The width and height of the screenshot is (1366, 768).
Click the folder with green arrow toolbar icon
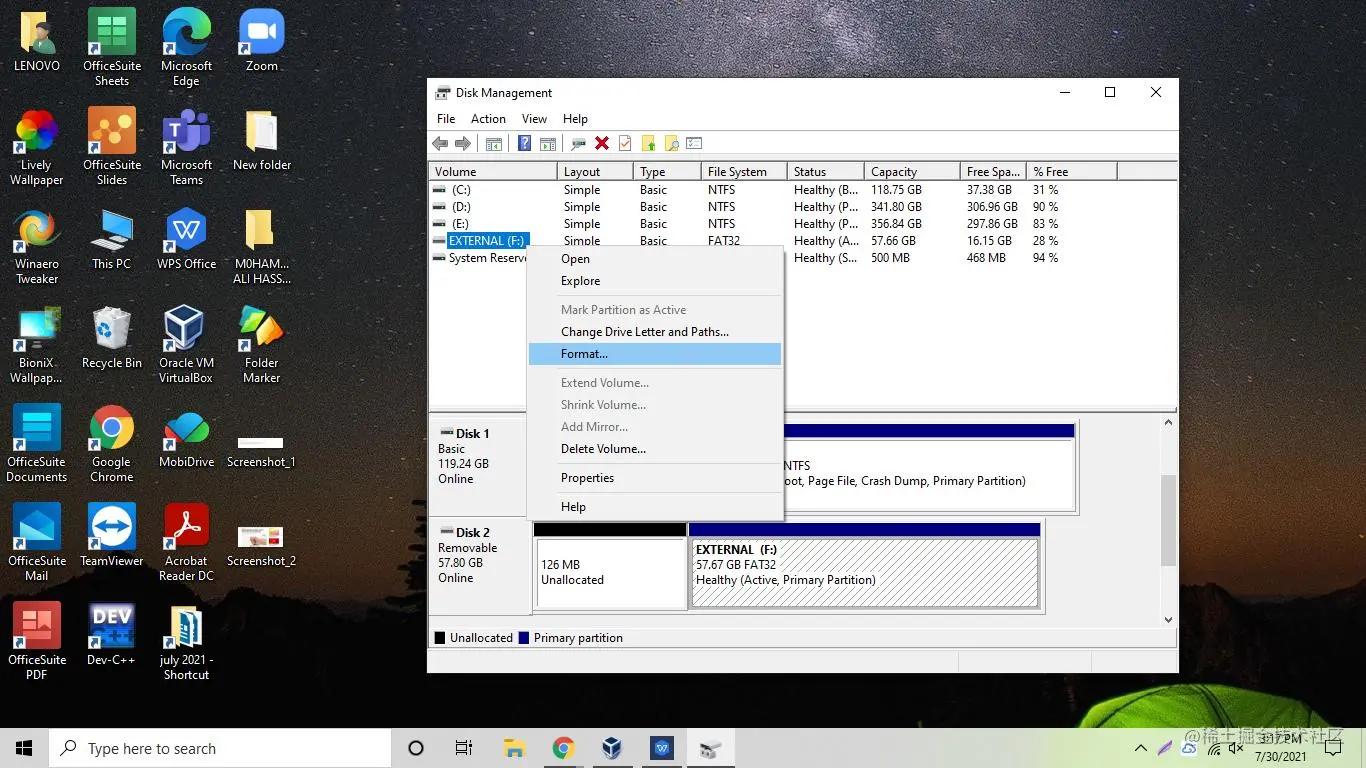[648, 144]
